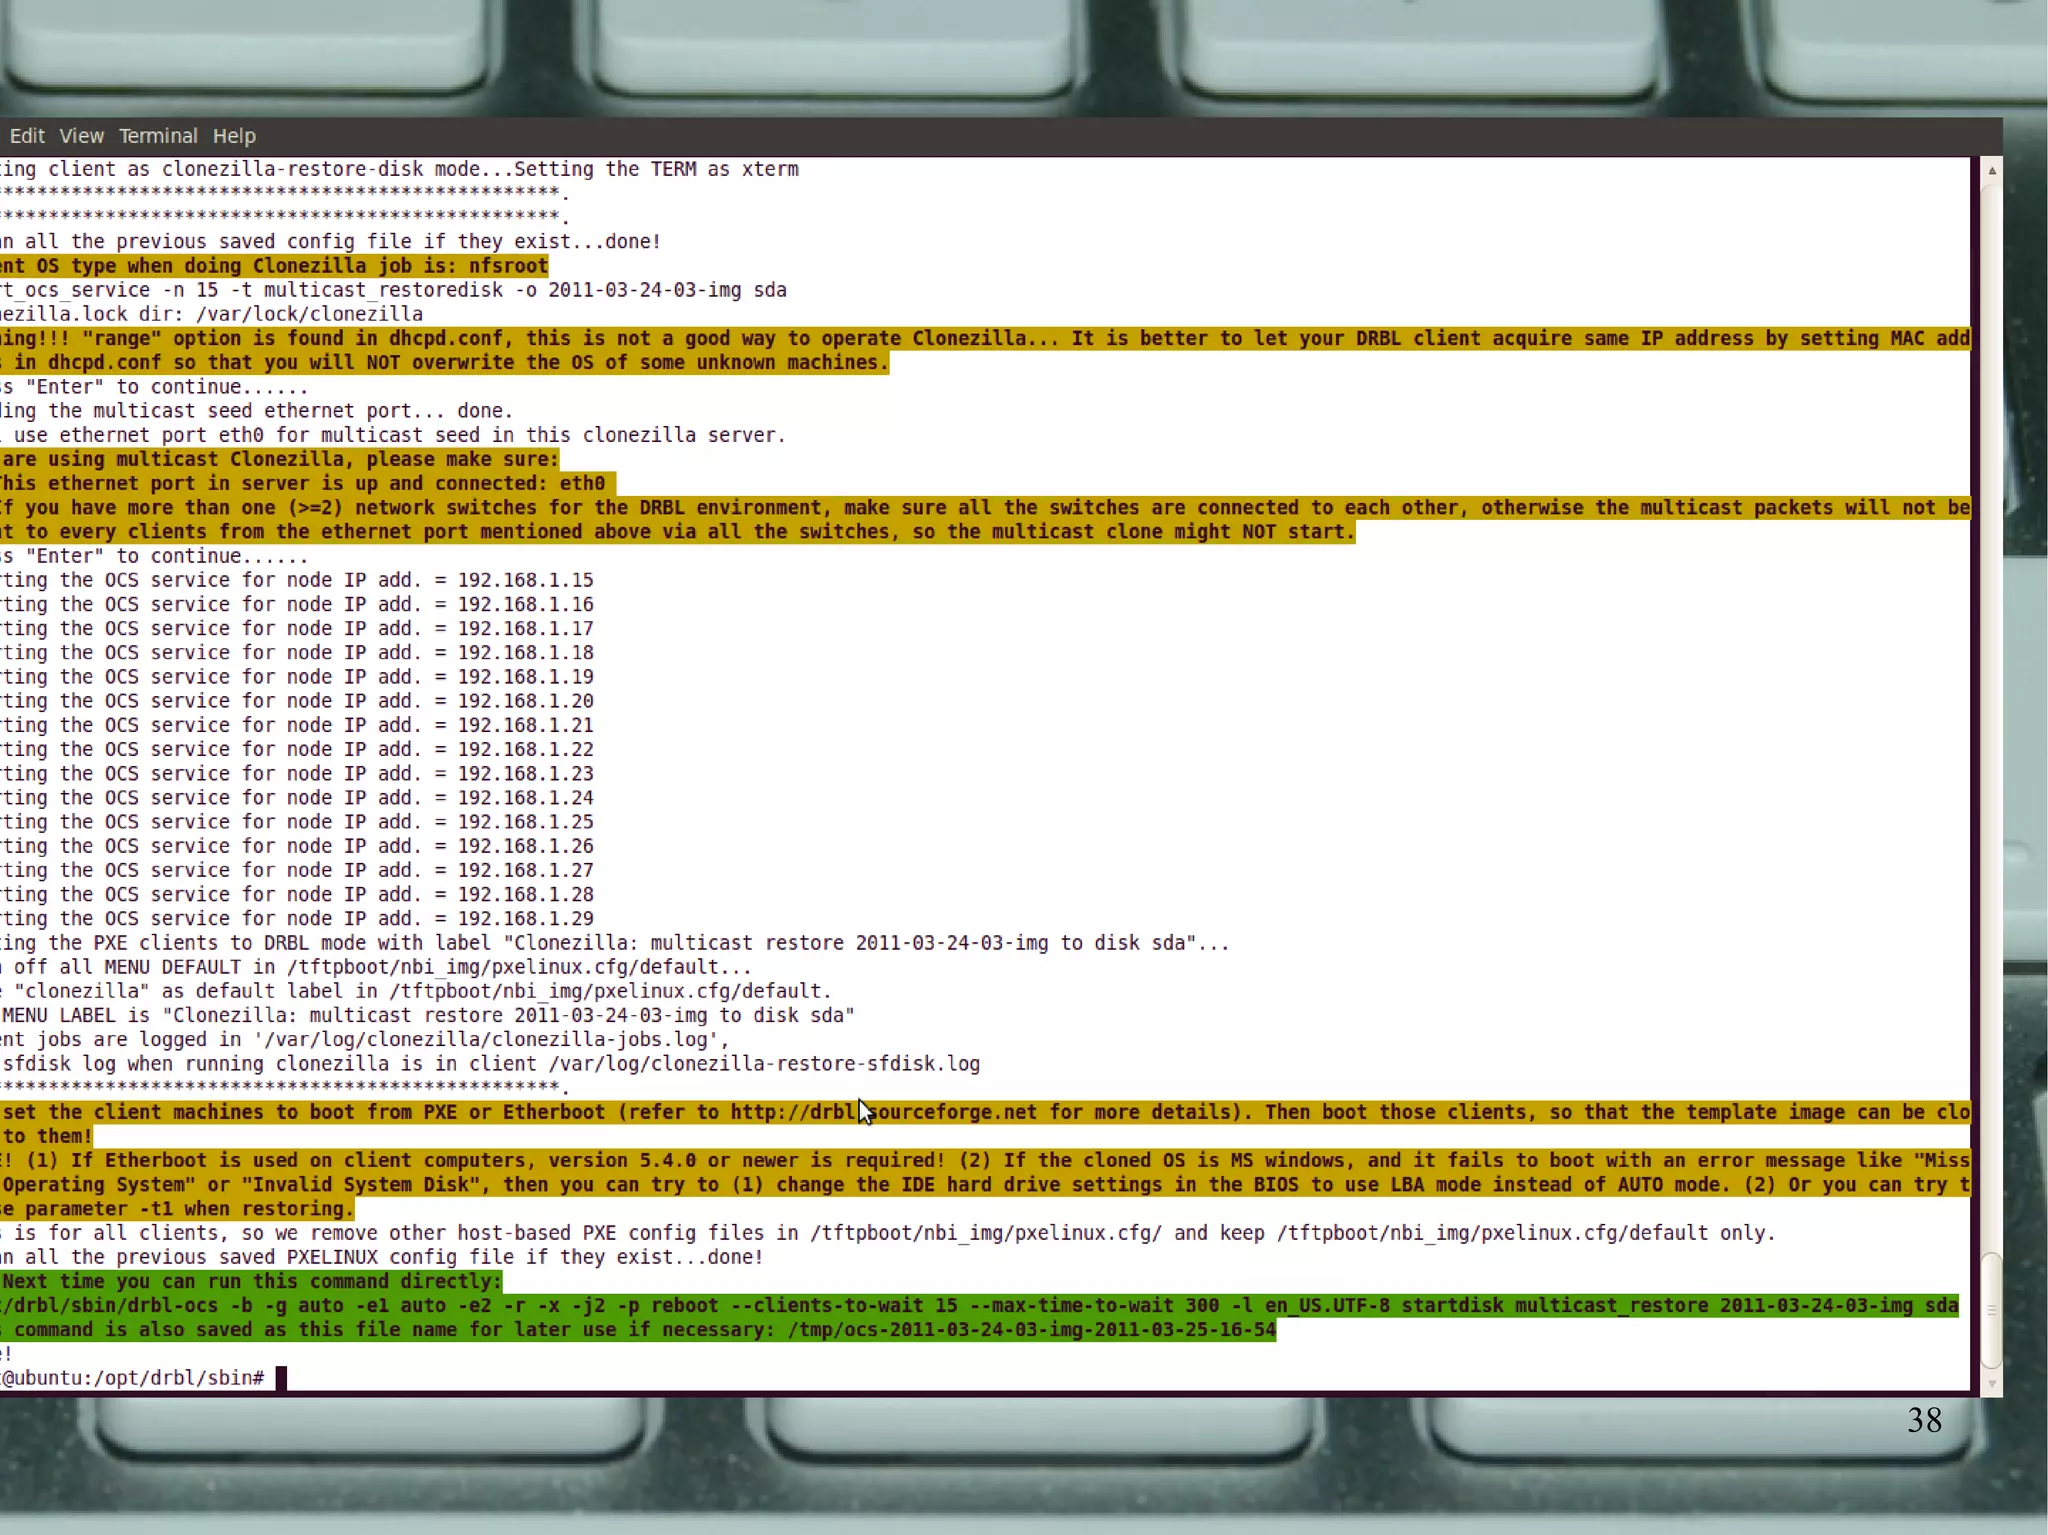The image size is (2048, 1535).
Task: Click the IP address 192.168.1.15 line
Action: coord(525,581)
